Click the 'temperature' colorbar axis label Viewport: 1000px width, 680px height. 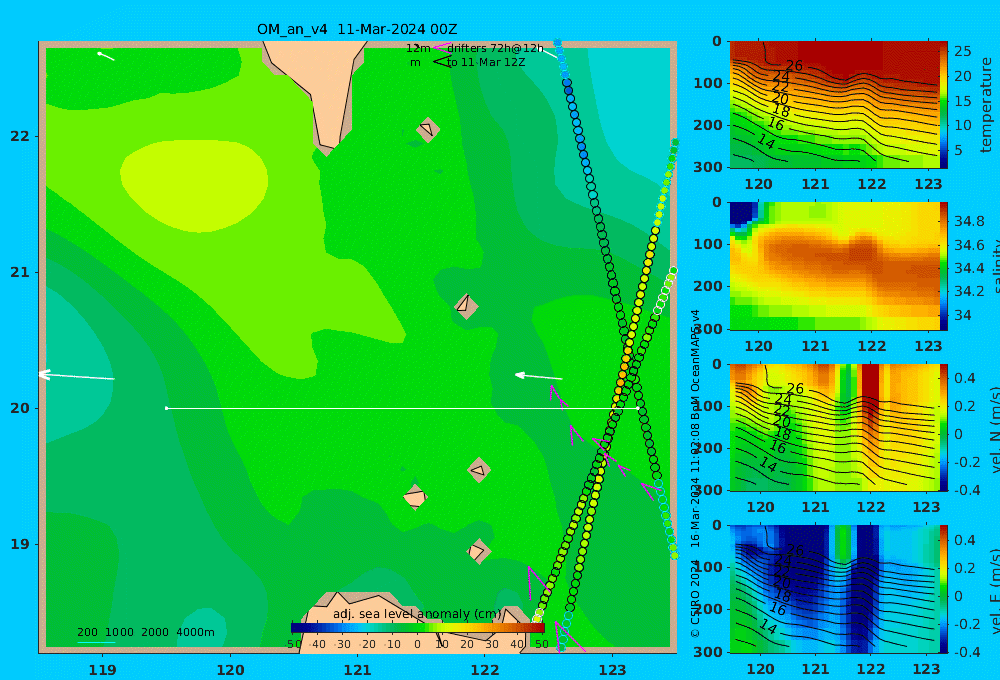click(x=987, y=105)
